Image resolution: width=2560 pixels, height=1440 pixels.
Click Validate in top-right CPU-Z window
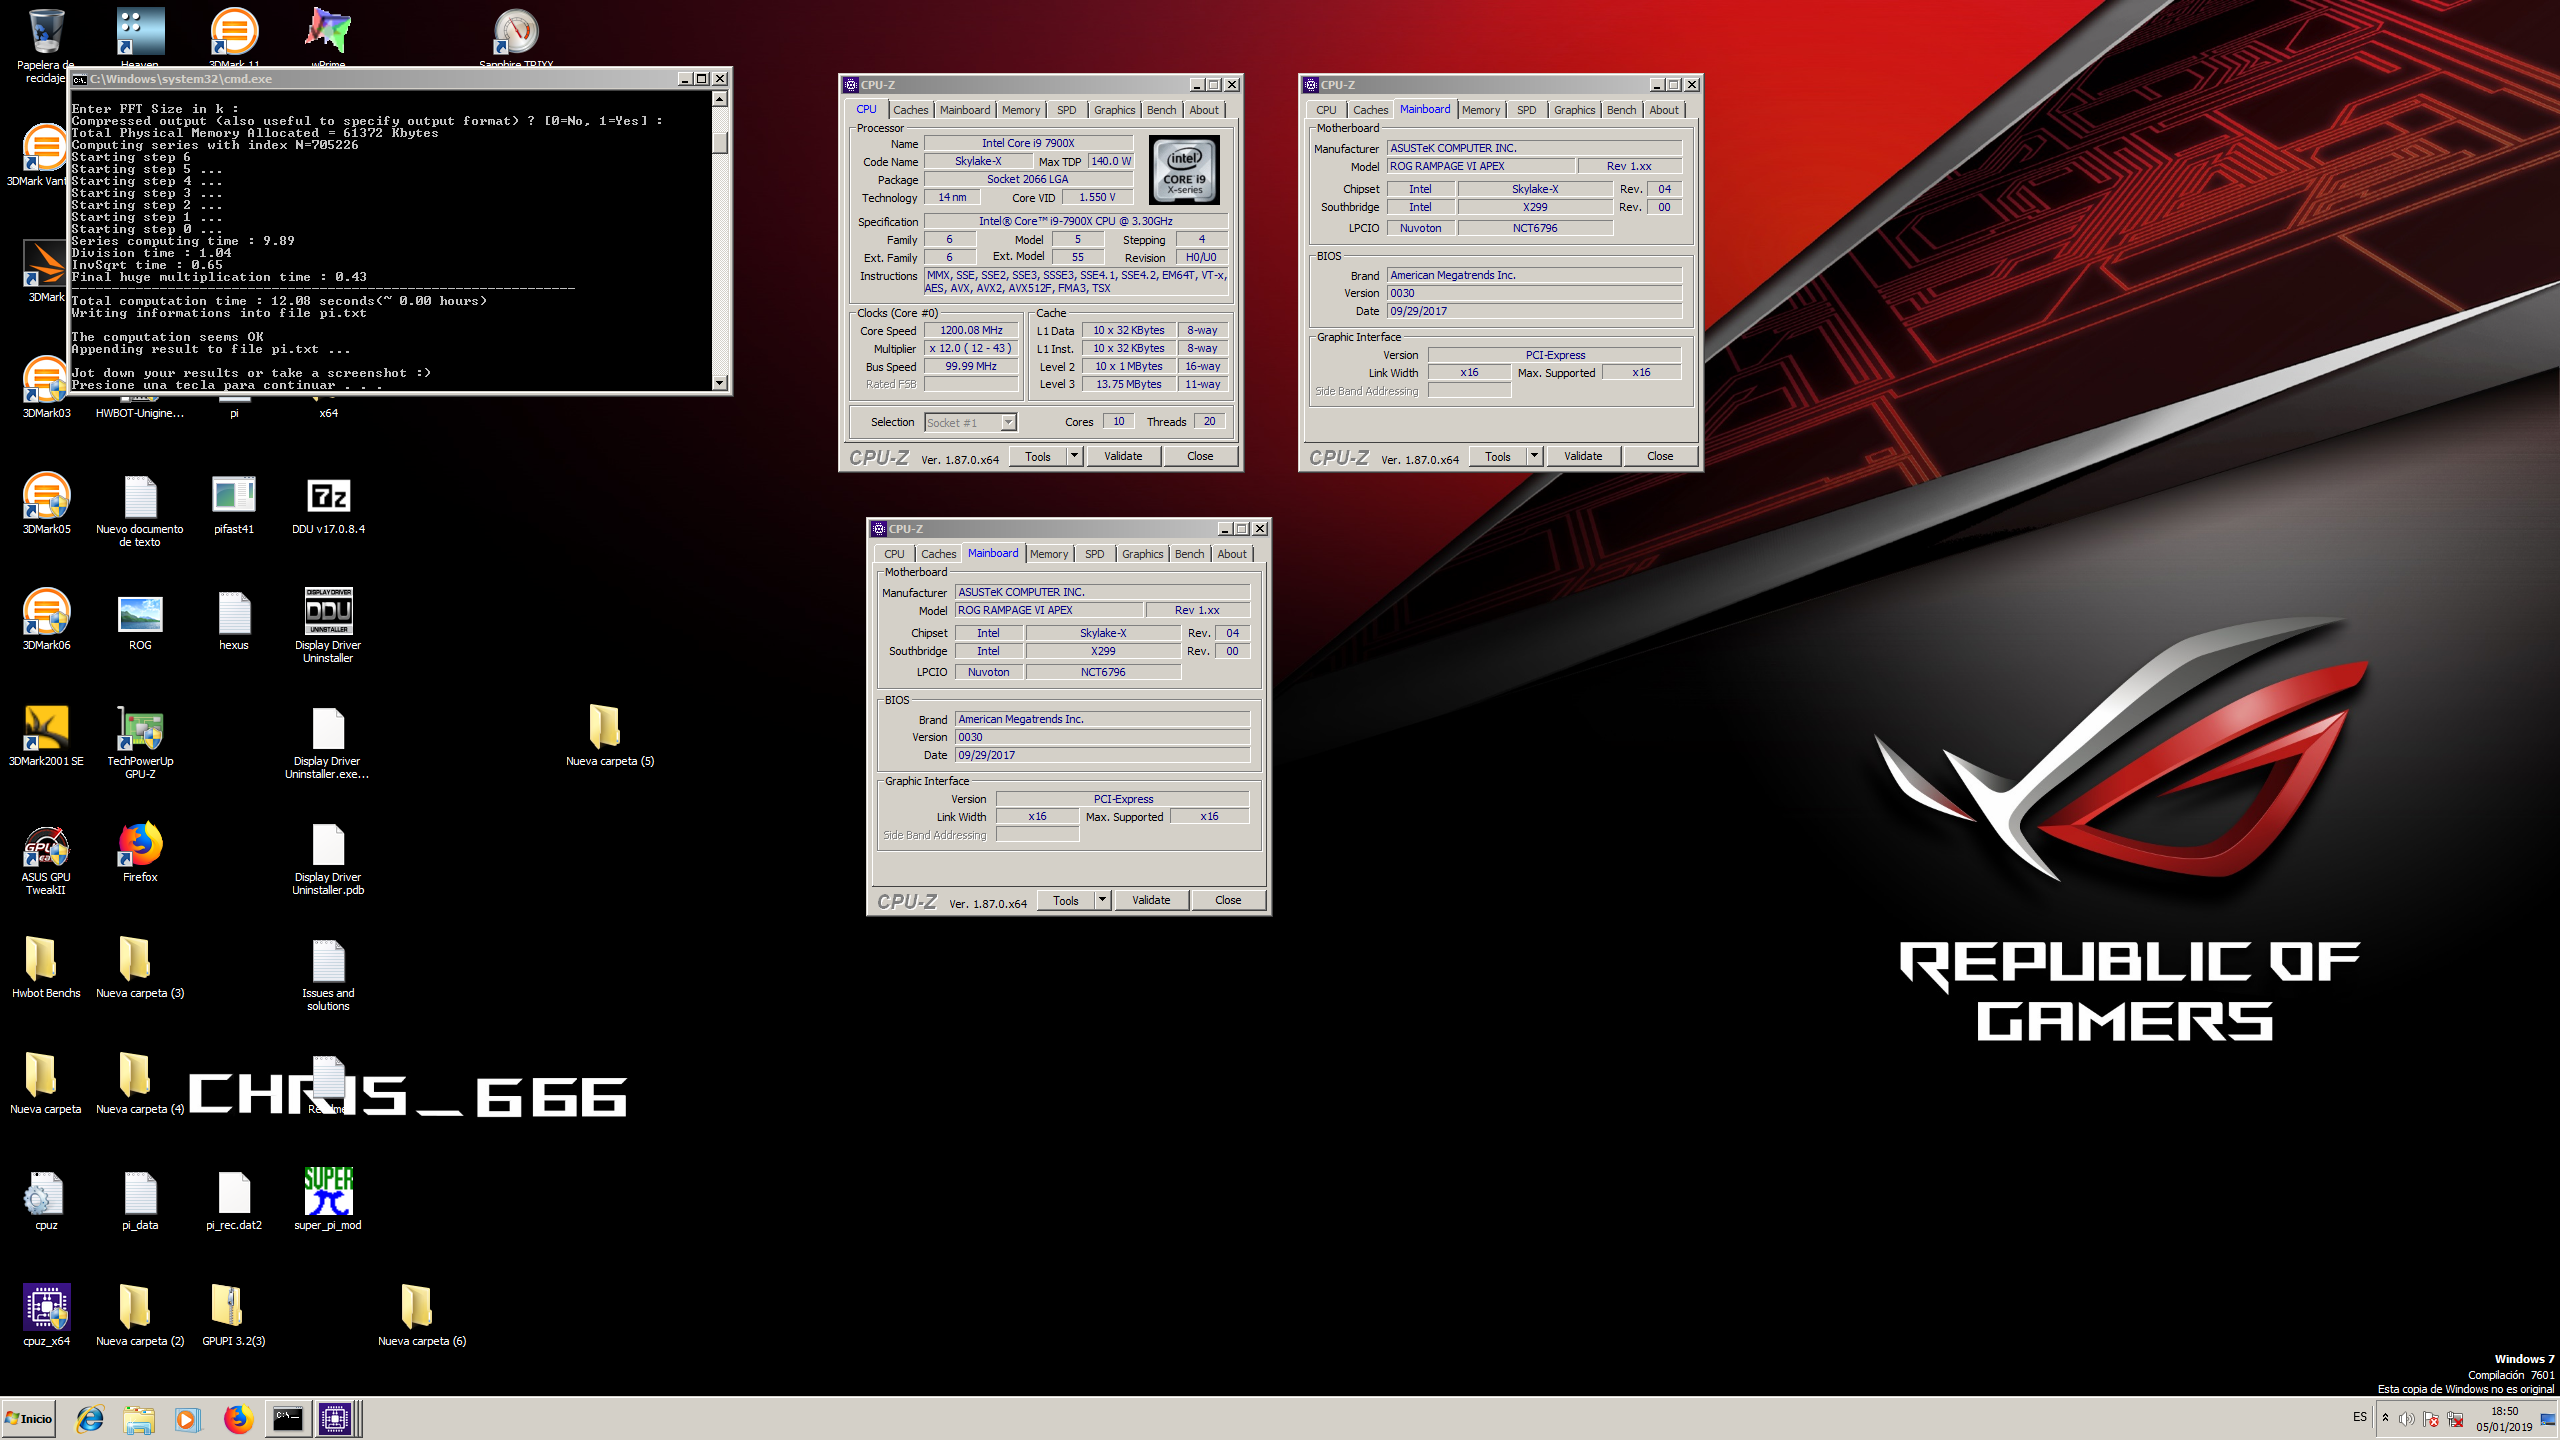1583,456
